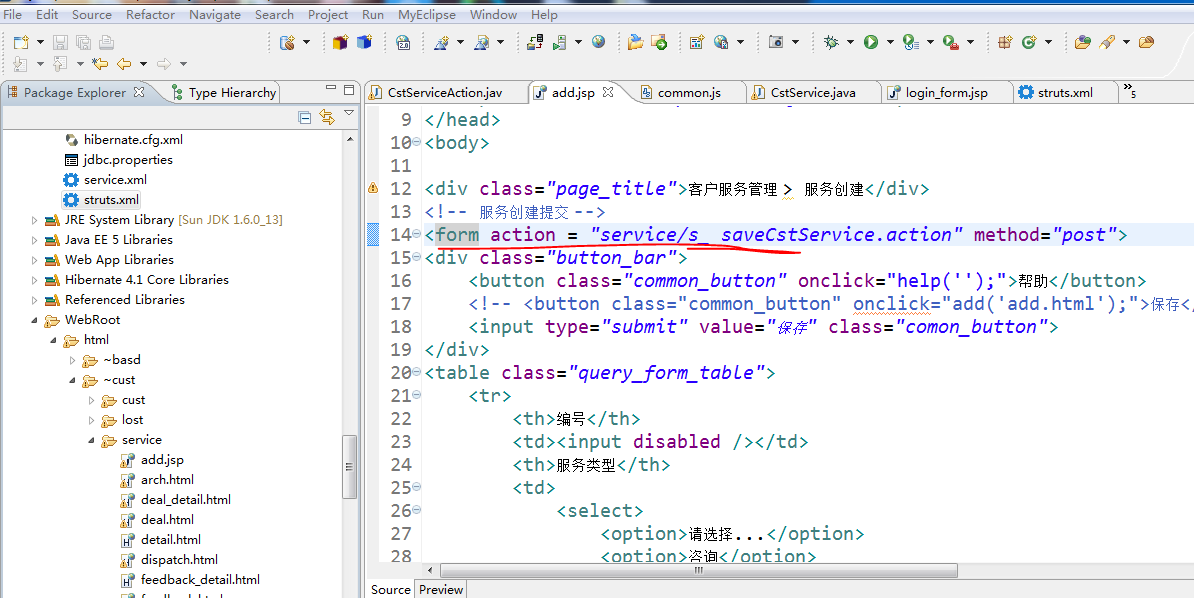Expand the lost folder
1194x598 pixels.
[x=91, y=421]
